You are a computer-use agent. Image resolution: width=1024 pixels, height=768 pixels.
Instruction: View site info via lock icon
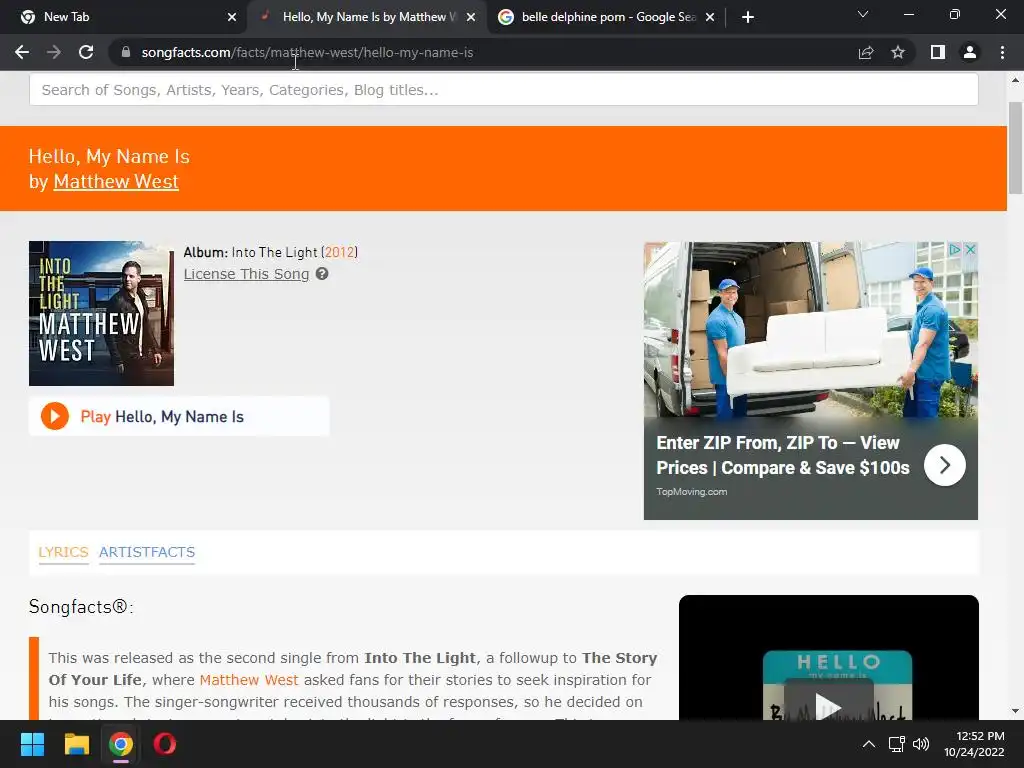tap(126, 52)
